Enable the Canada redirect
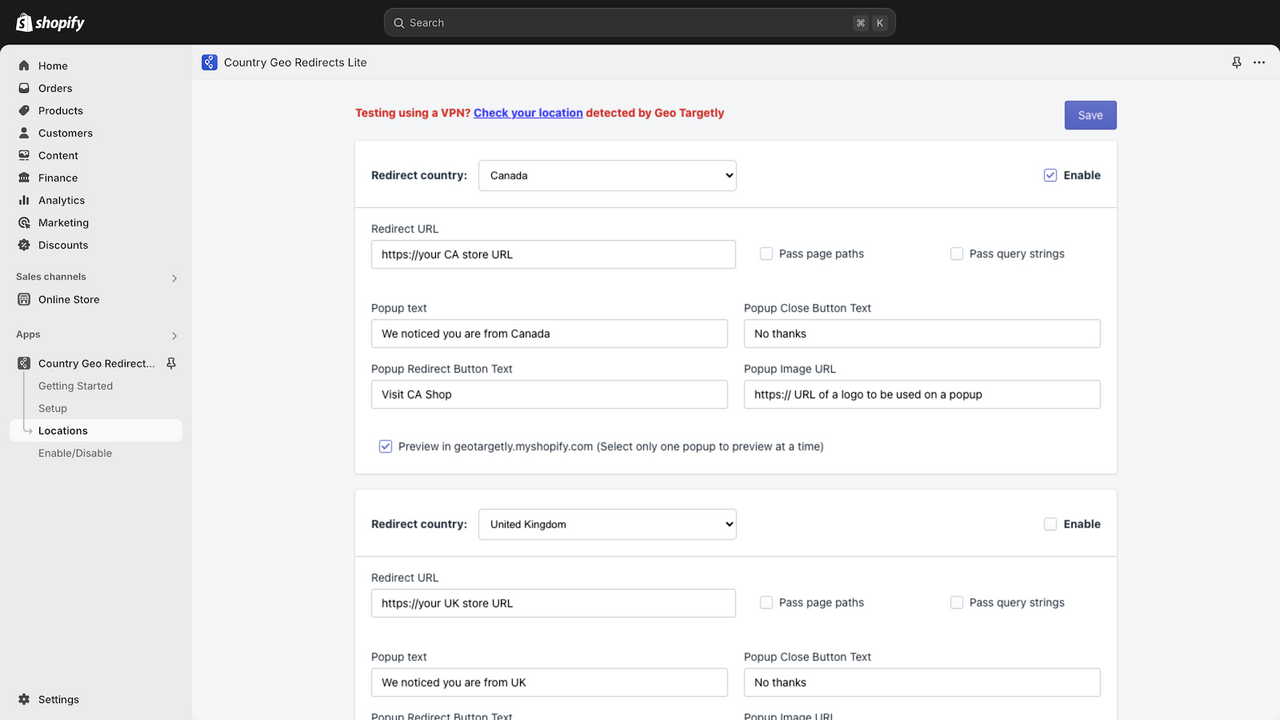The height and width of the screenshot is (720, 1280). pos(1050,174)
